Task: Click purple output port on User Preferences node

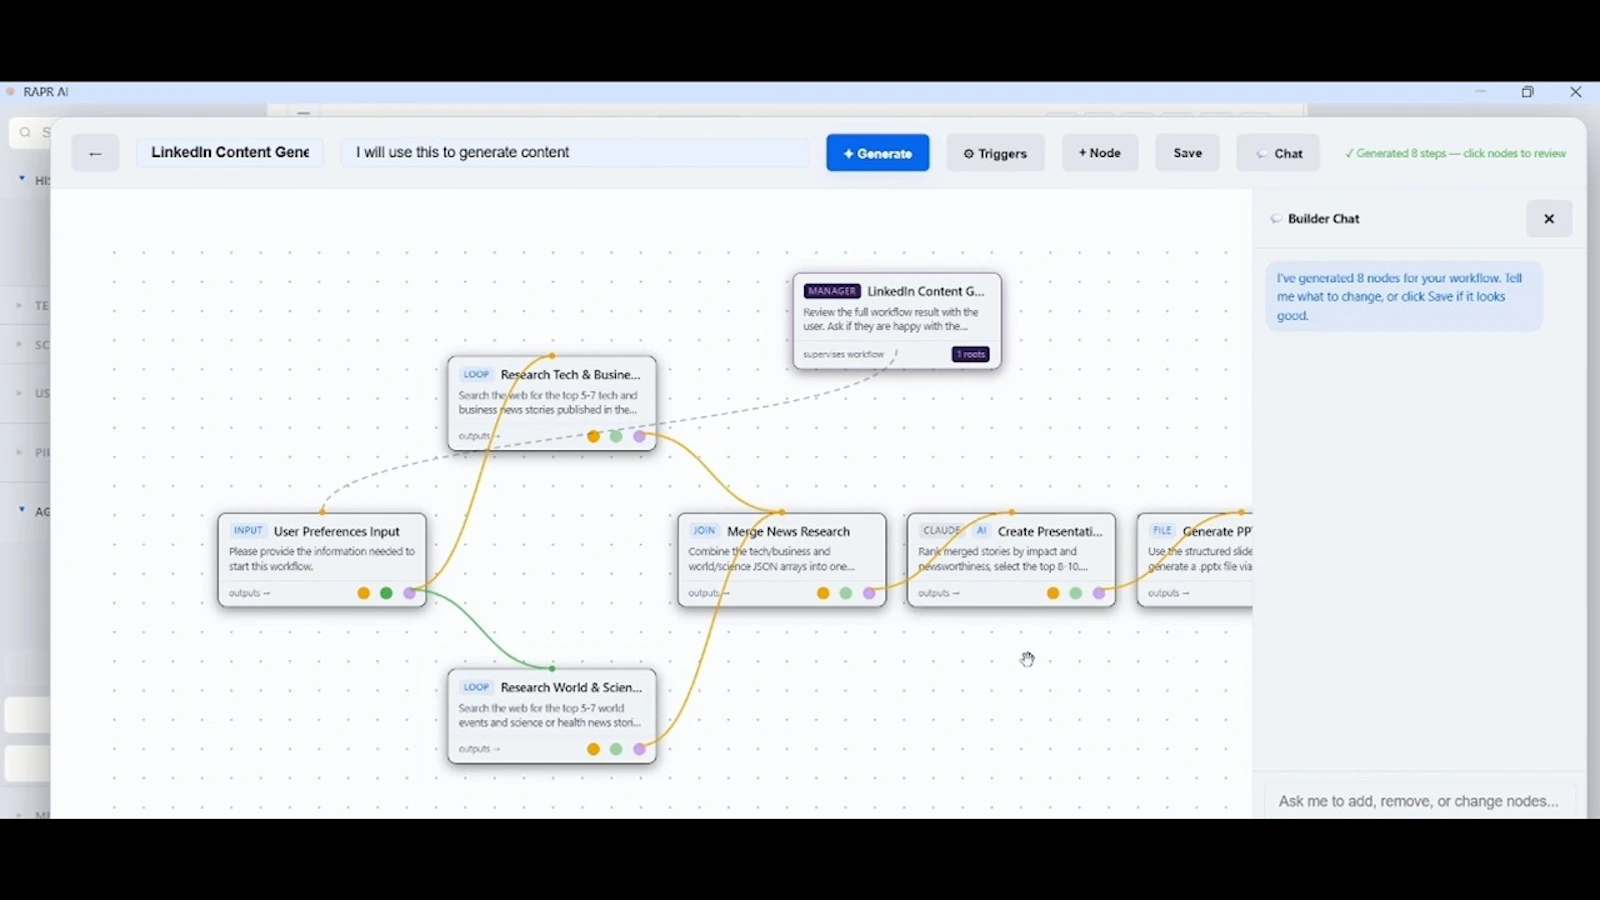Action: (x=409, y=593)
